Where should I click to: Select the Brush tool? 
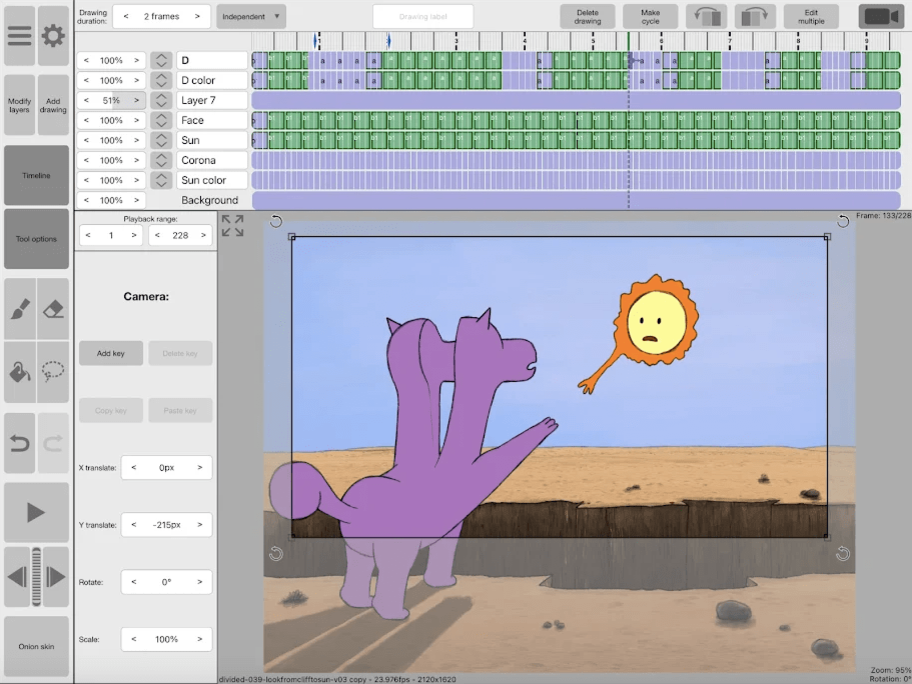tap(20, 309)
